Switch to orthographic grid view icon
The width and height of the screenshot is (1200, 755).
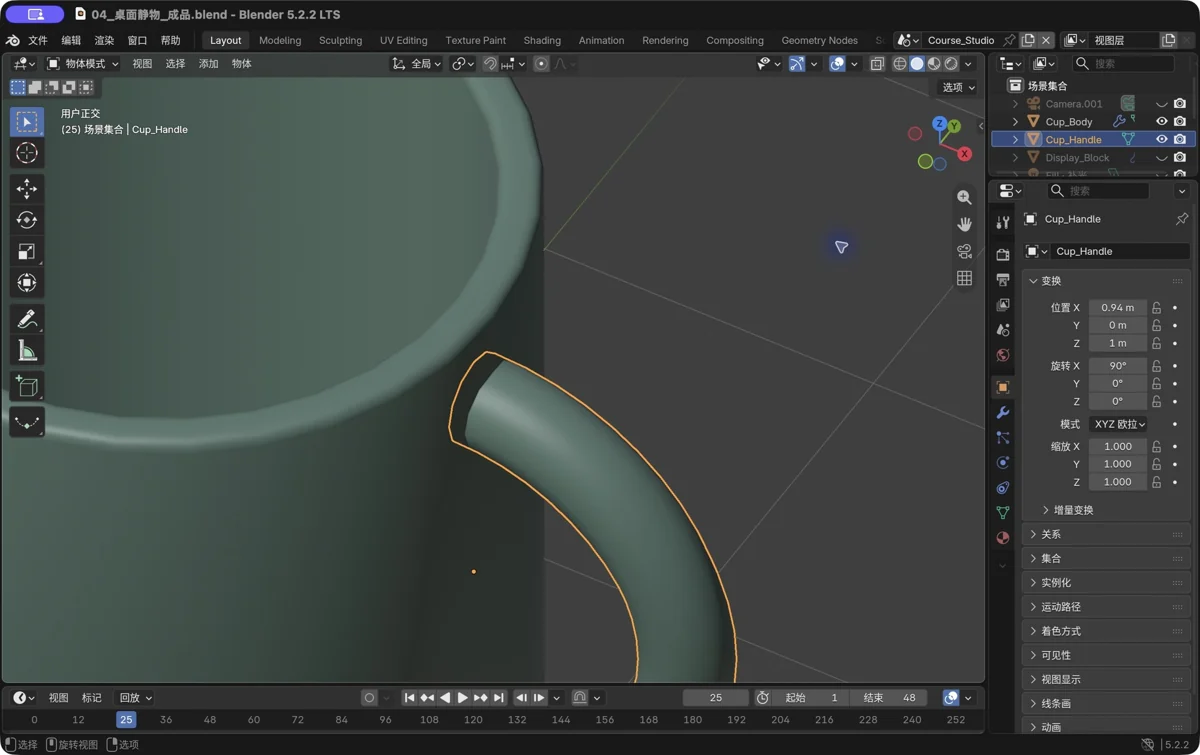(964, 278)
